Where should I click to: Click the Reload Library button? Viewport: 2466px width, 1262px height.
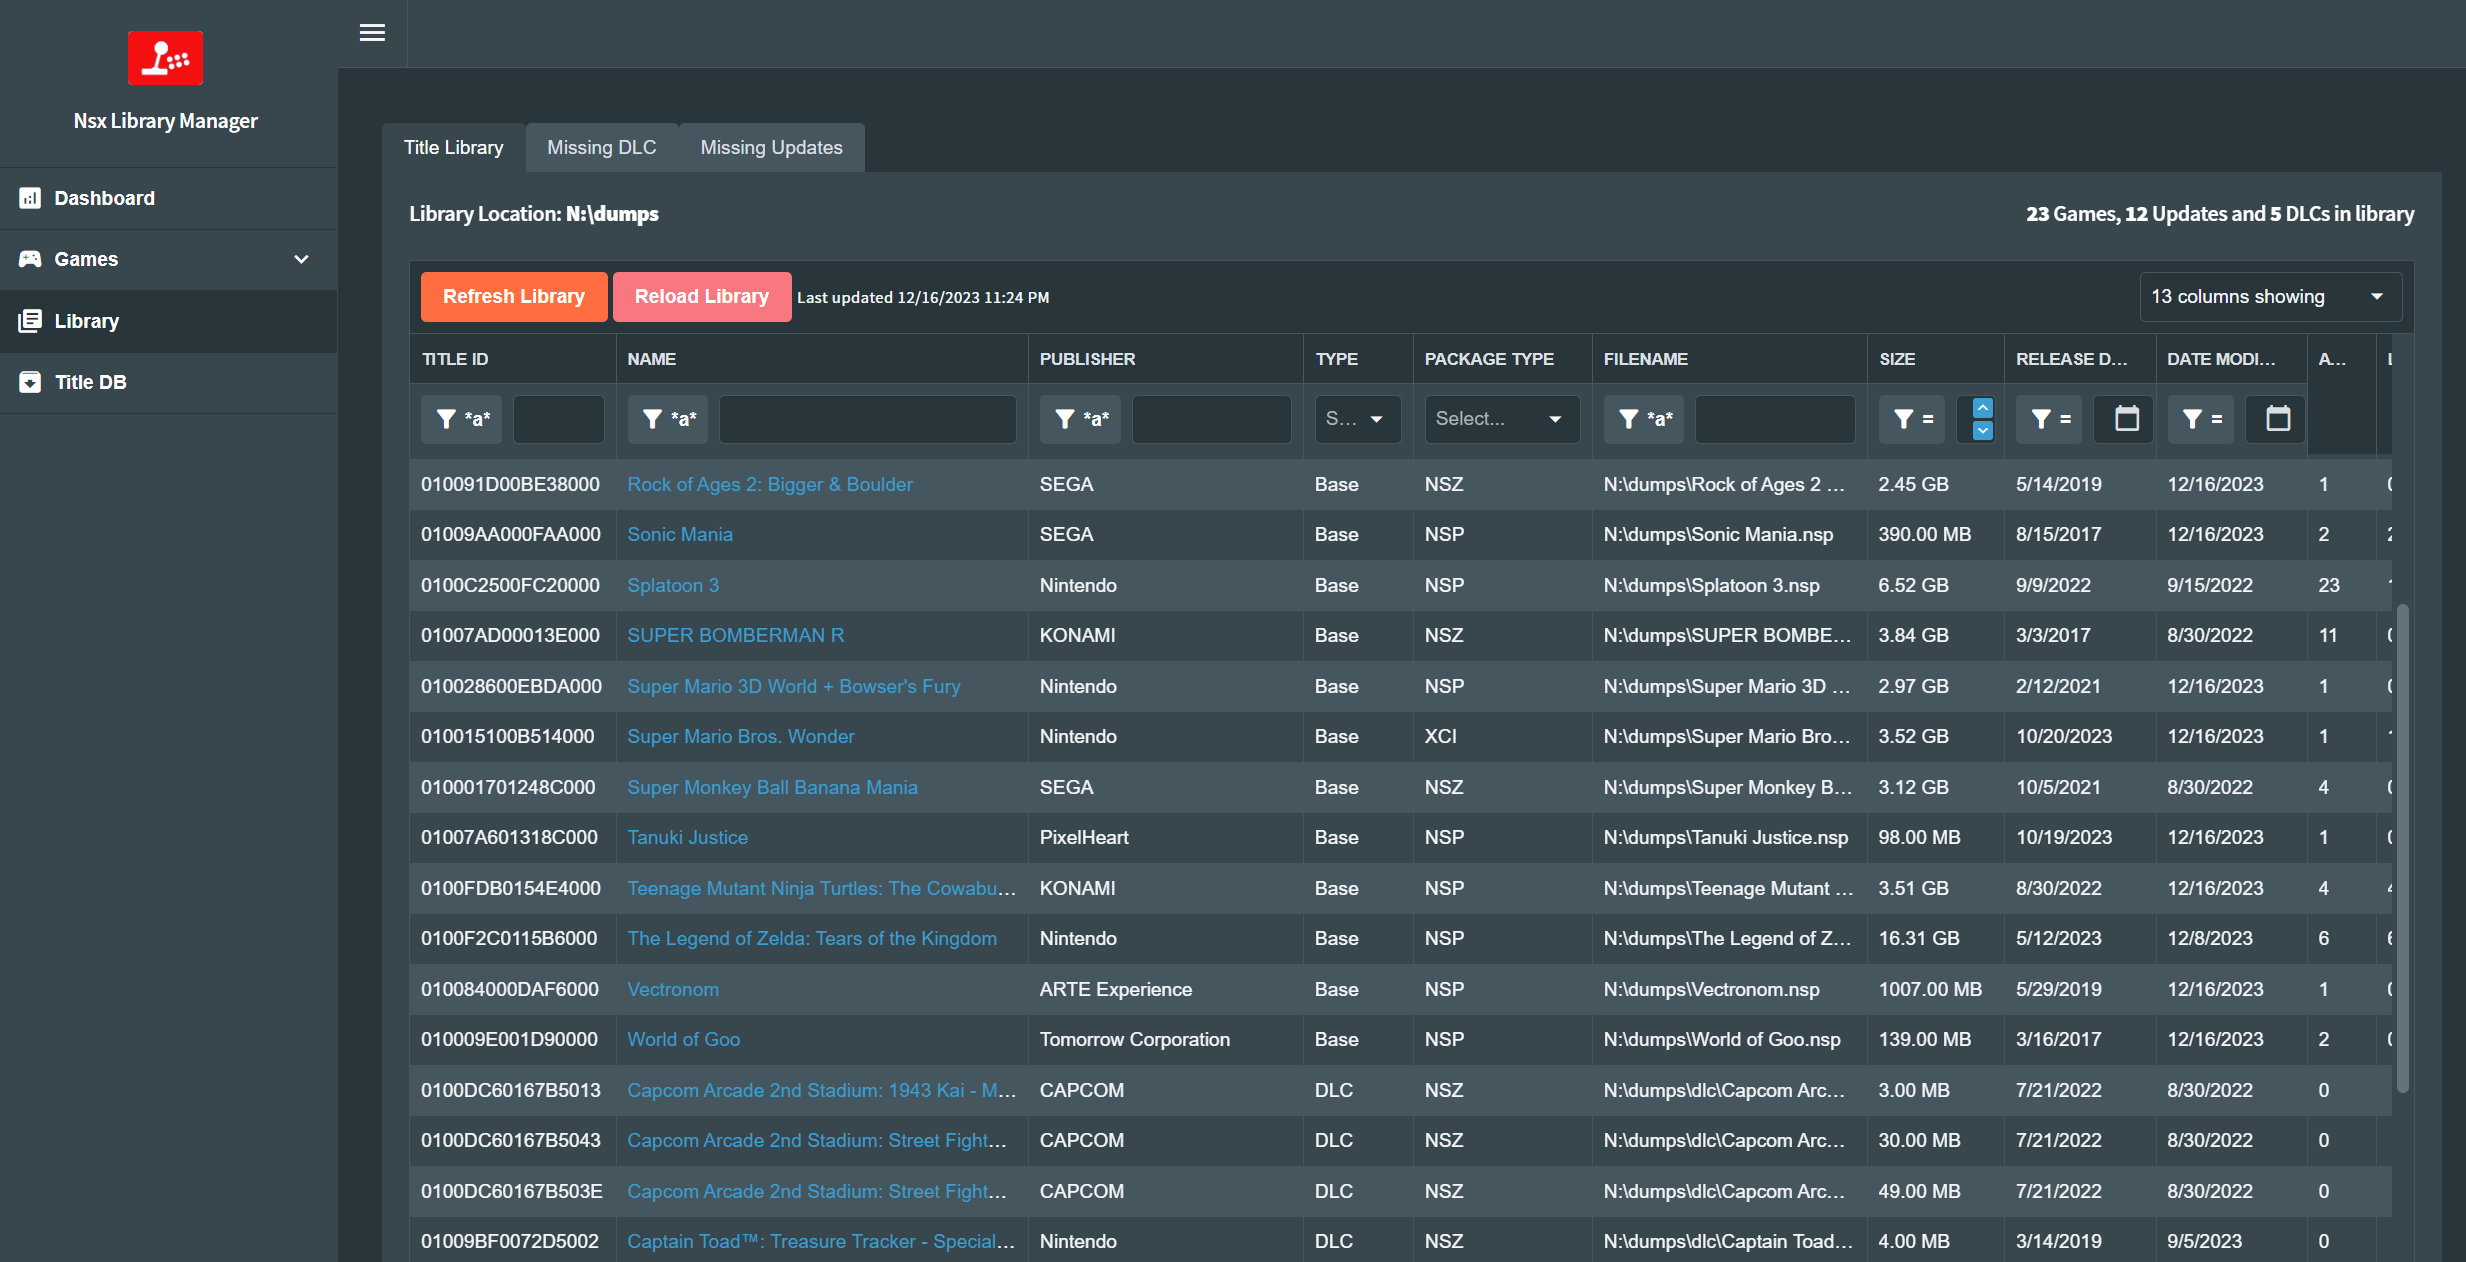pos(702,297)
